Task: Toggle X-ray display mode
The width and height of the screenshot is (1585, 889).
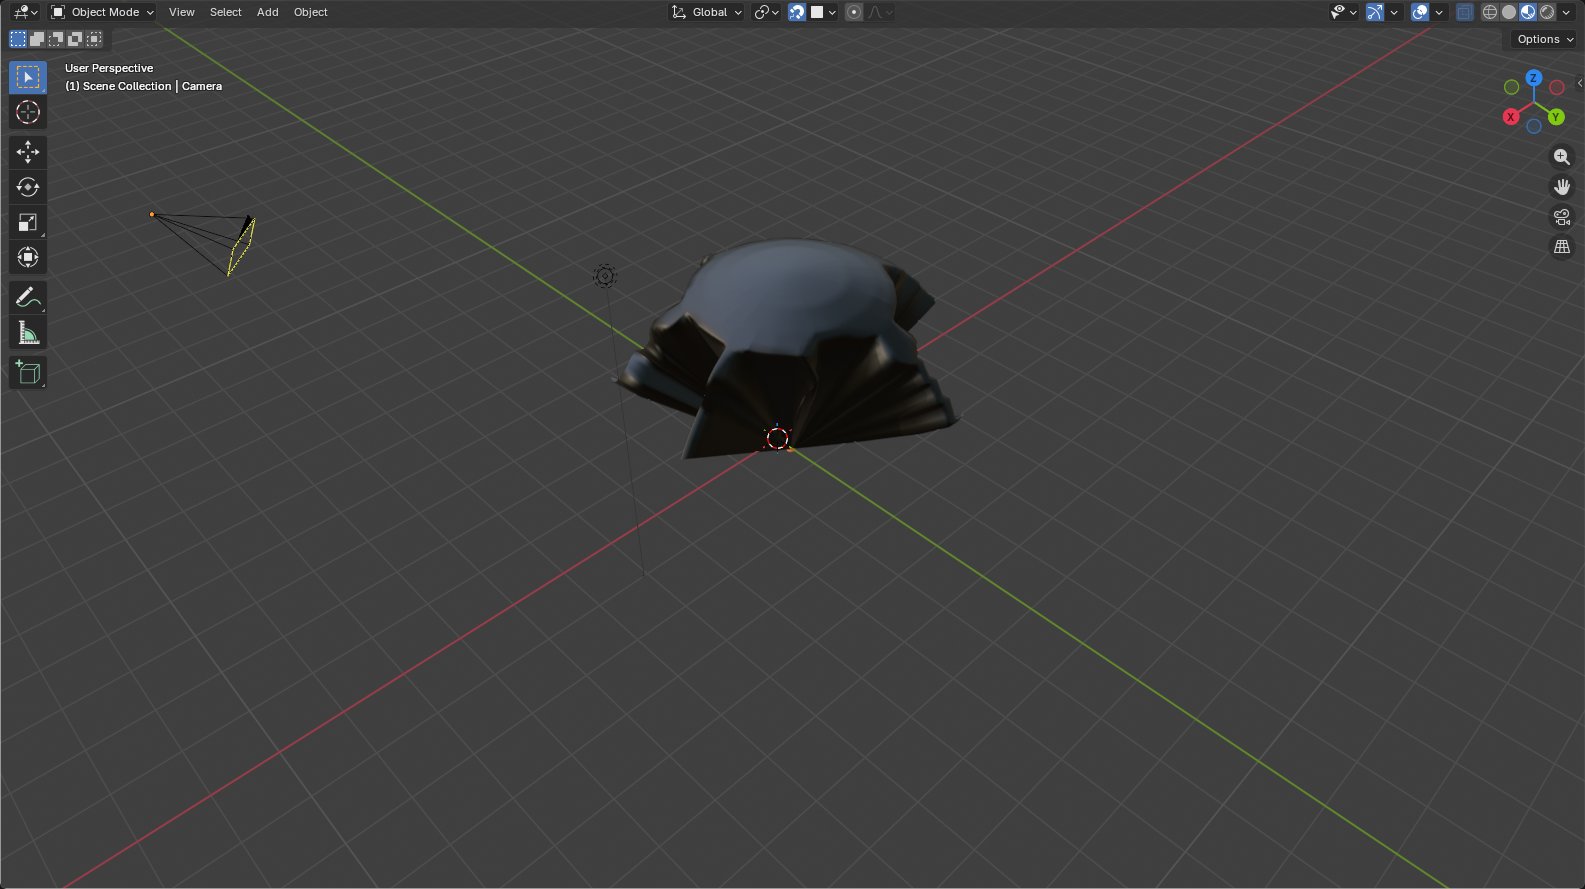Action: (x=1464, y=12)
